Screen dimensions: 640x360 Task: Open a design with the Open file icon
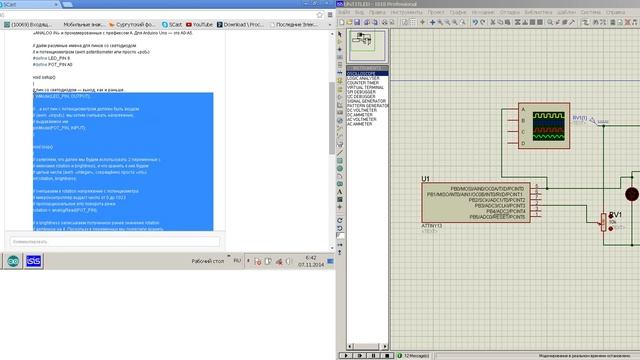click(x=349, y=22)
